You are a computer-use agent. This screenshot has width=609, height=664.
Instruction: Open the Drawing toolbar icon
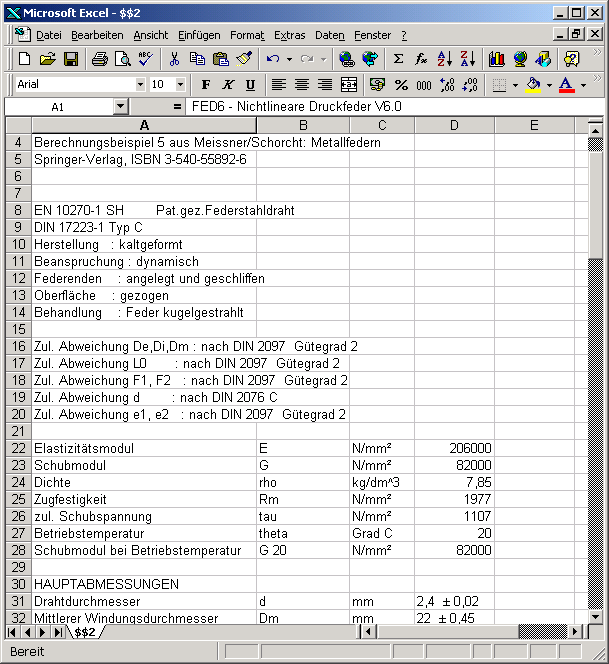coord(543,59)
